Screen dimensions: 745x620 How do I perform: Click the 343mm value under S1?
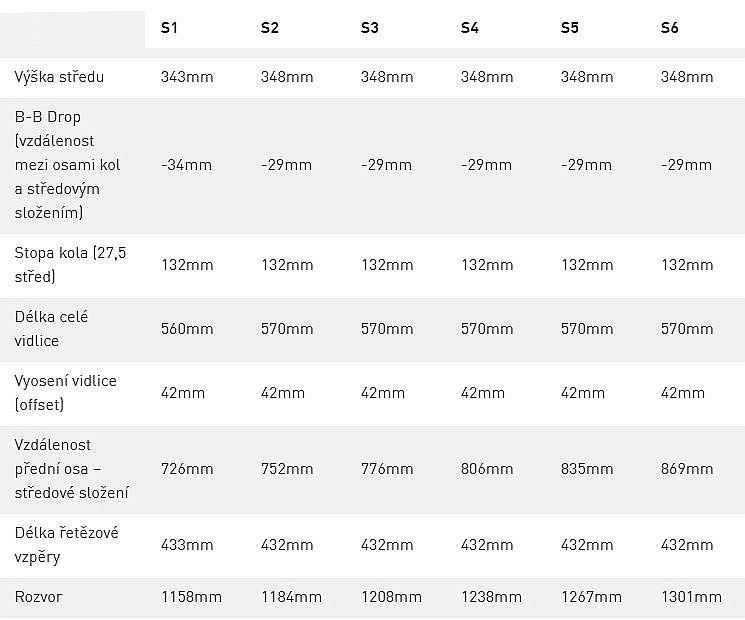(x=187, y=77)
